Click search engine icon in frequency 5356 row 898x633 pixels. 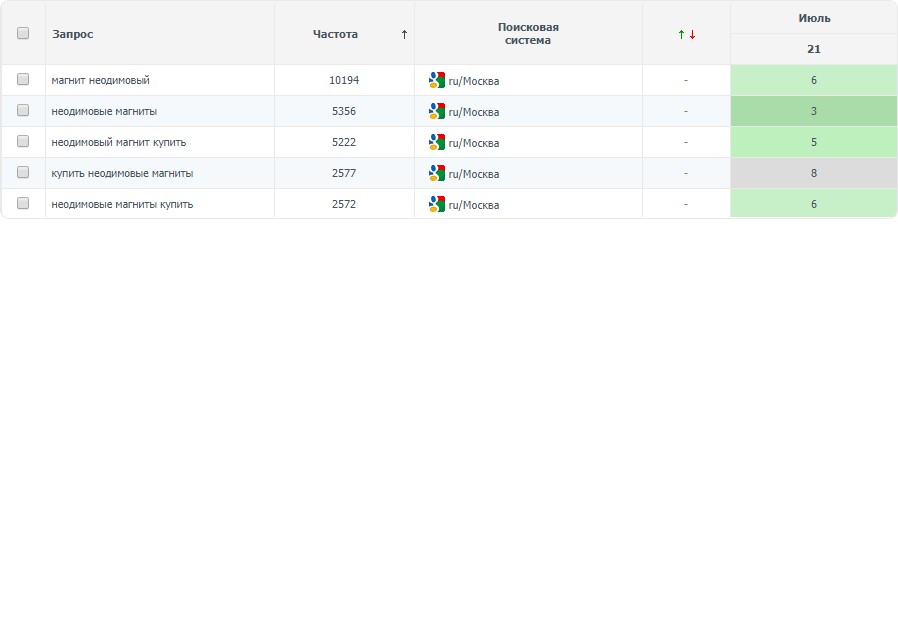click(x=437, y=111)
